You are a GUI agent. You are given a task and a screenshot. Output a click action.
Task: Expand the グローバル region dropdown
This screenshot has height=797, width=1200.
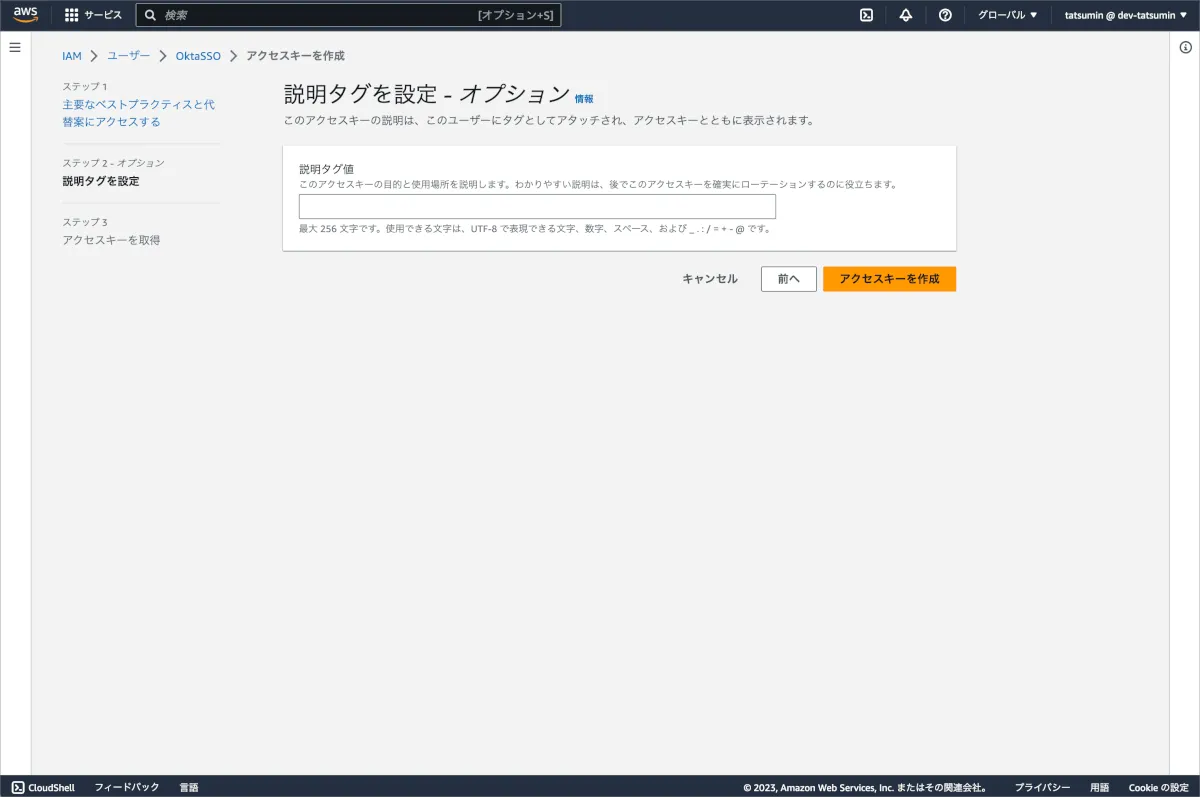(x=1007, y=15)
